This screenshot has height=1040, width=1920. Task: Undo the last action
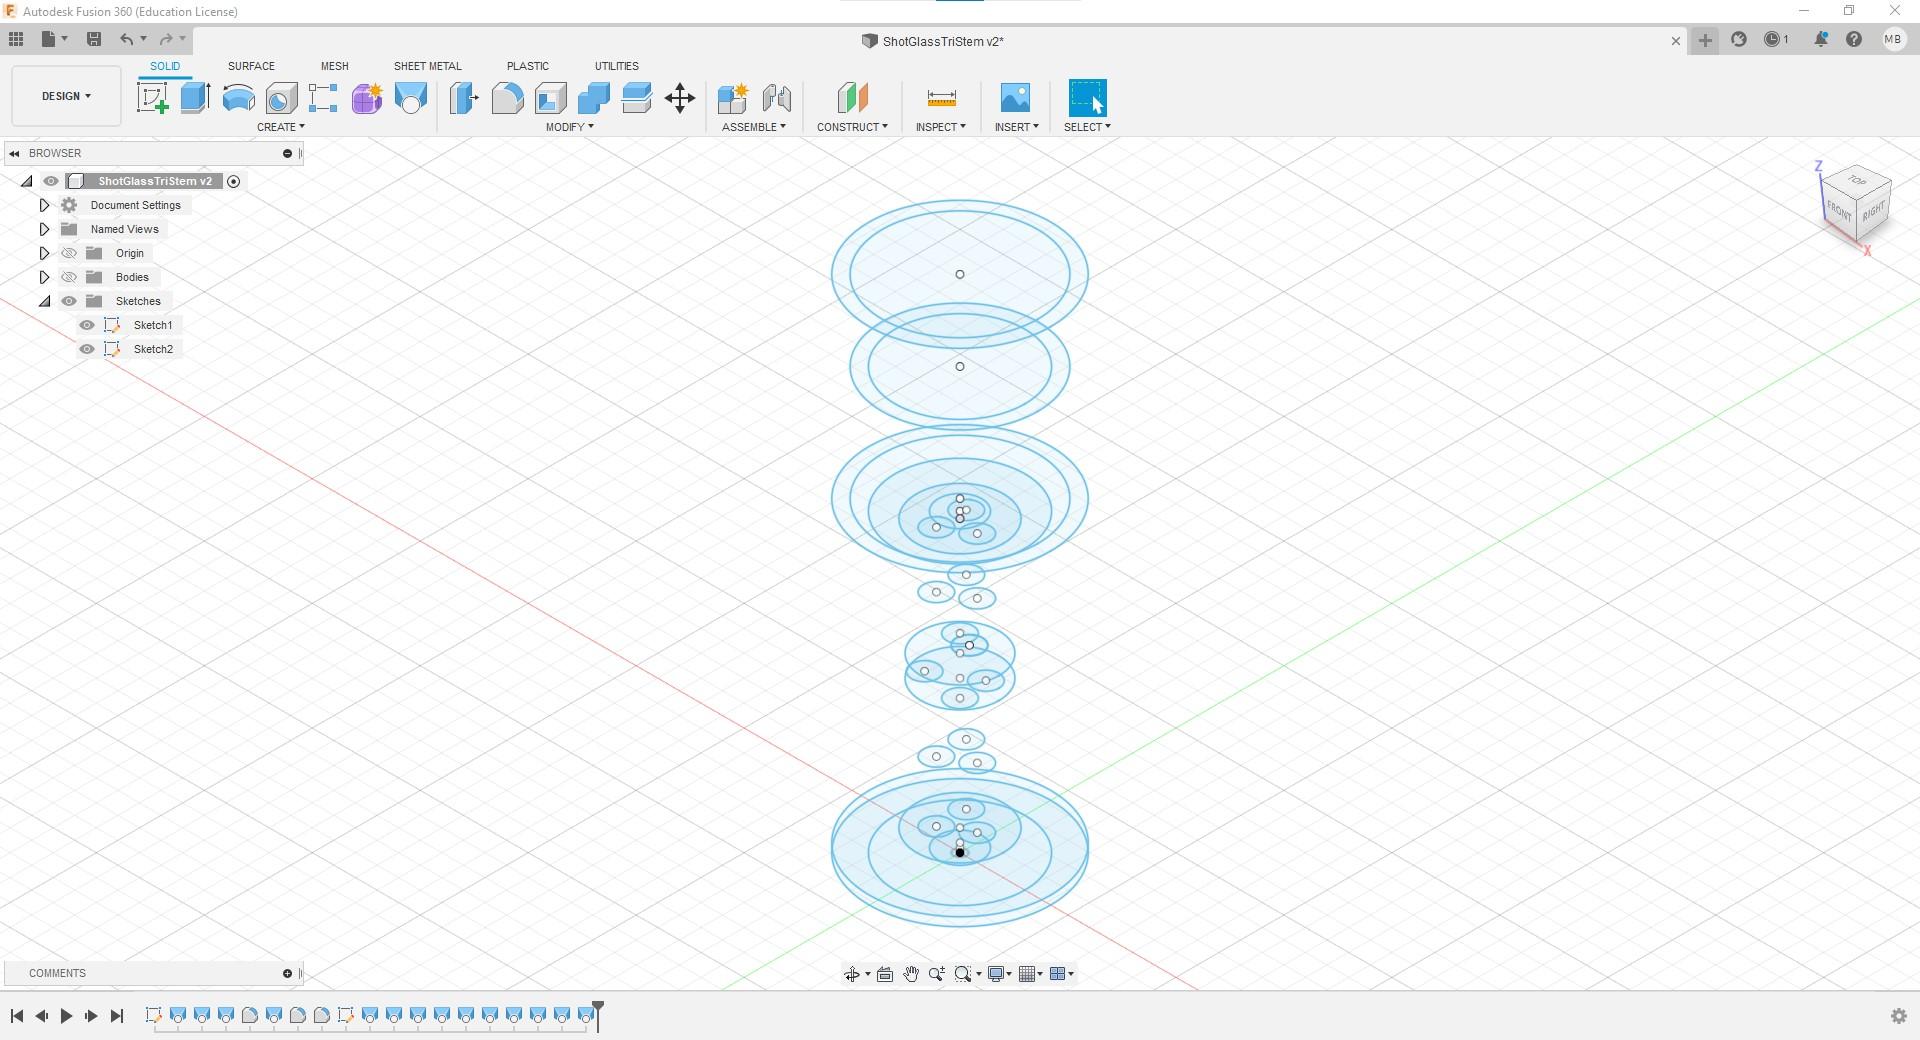pyautogui.click(x=126, y=39)
